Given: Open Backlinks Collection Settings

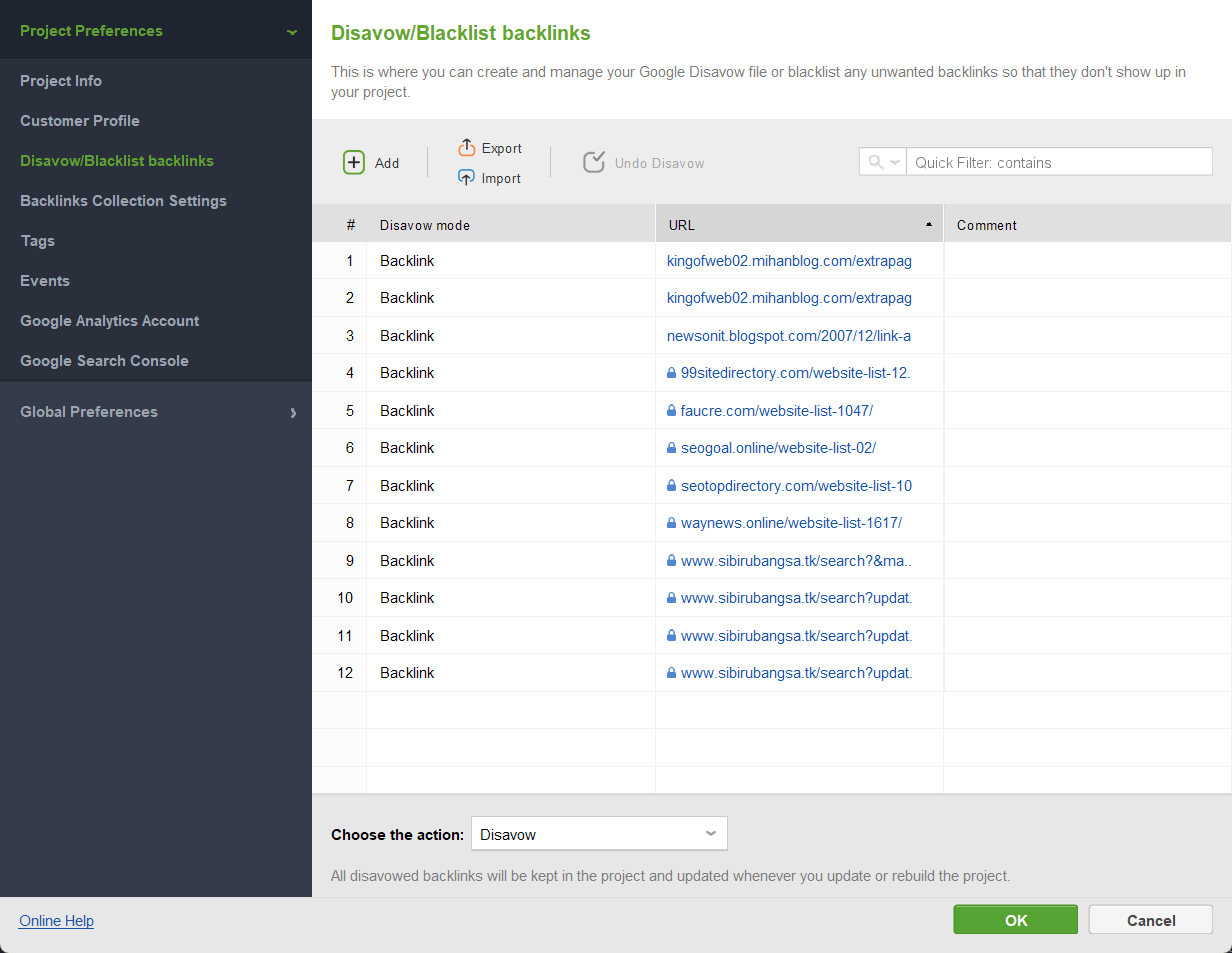Looking at the screenshot, I should click(123, 201).
